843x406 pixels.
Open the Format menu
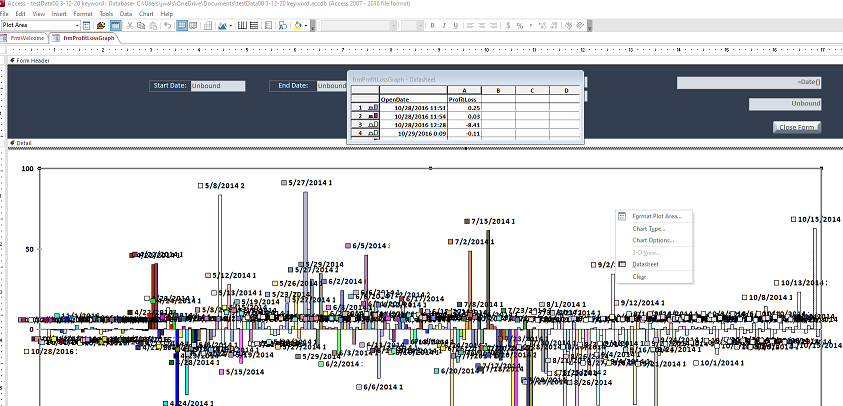tap(83, 14)
